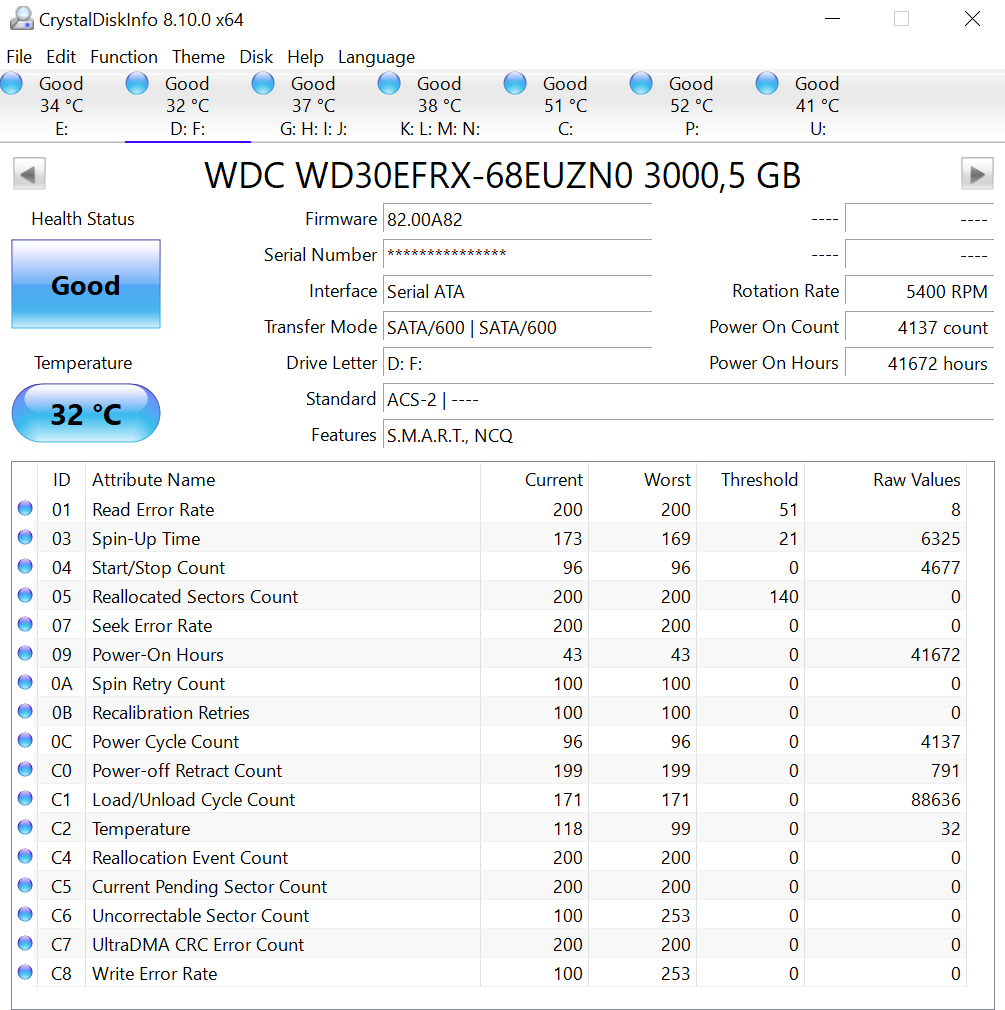Close the CrystalDiskInfo window
The width and height of the screenshot is (1005, 1010).
972,19
